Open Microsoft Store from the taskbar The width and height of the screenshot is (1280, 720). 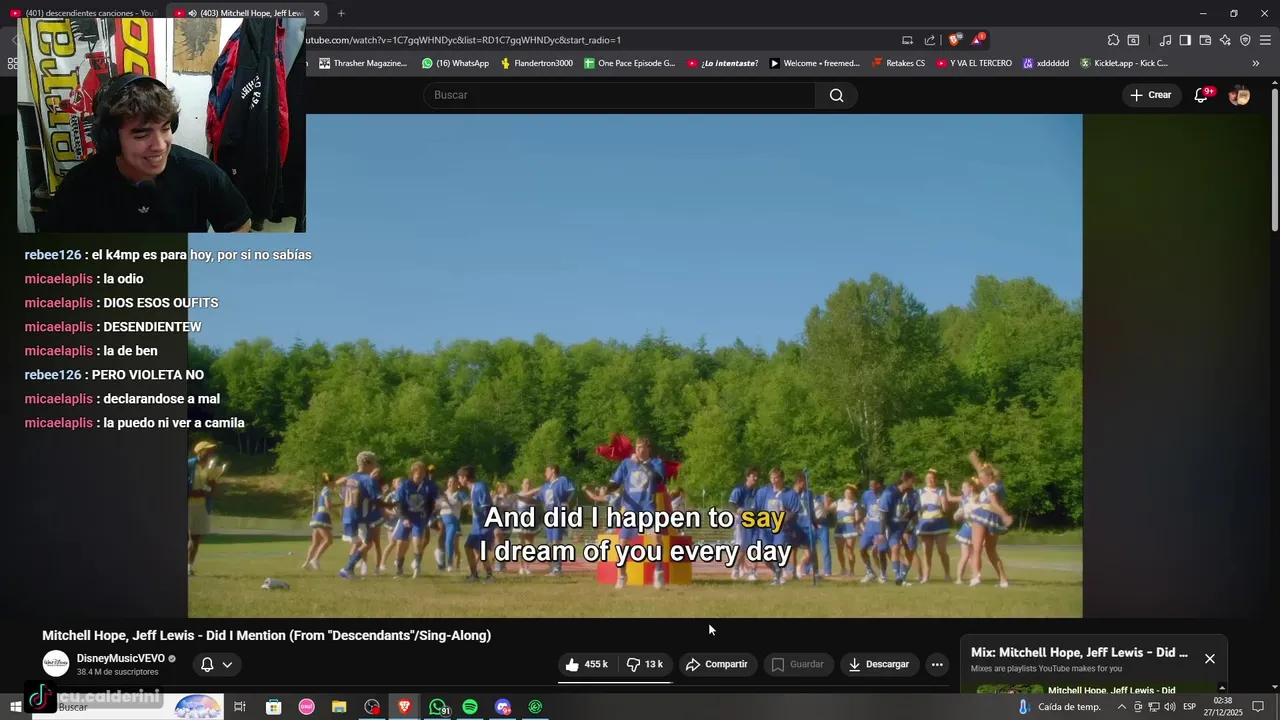click(273, 707)
